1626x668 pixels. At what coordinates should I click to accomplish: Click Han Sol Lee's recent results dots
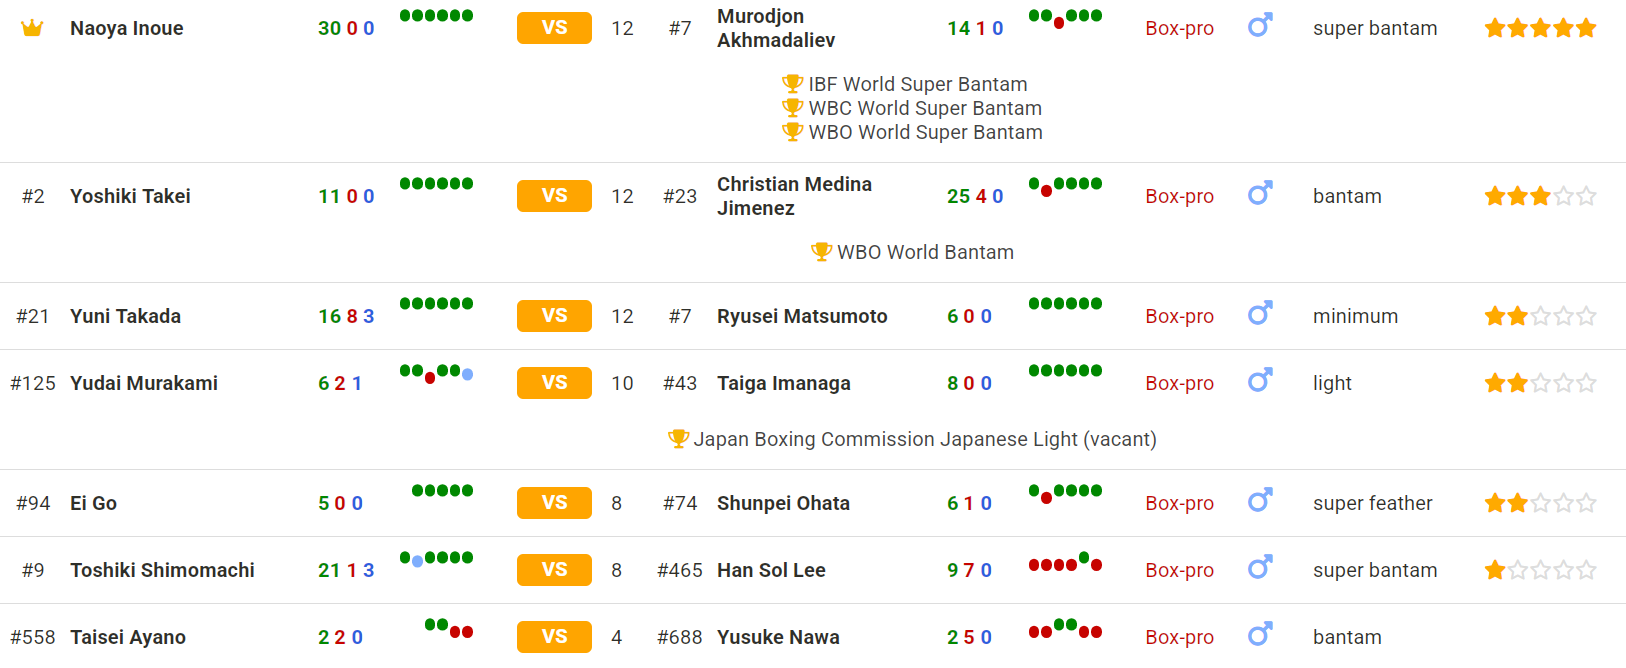(1065, 563)
